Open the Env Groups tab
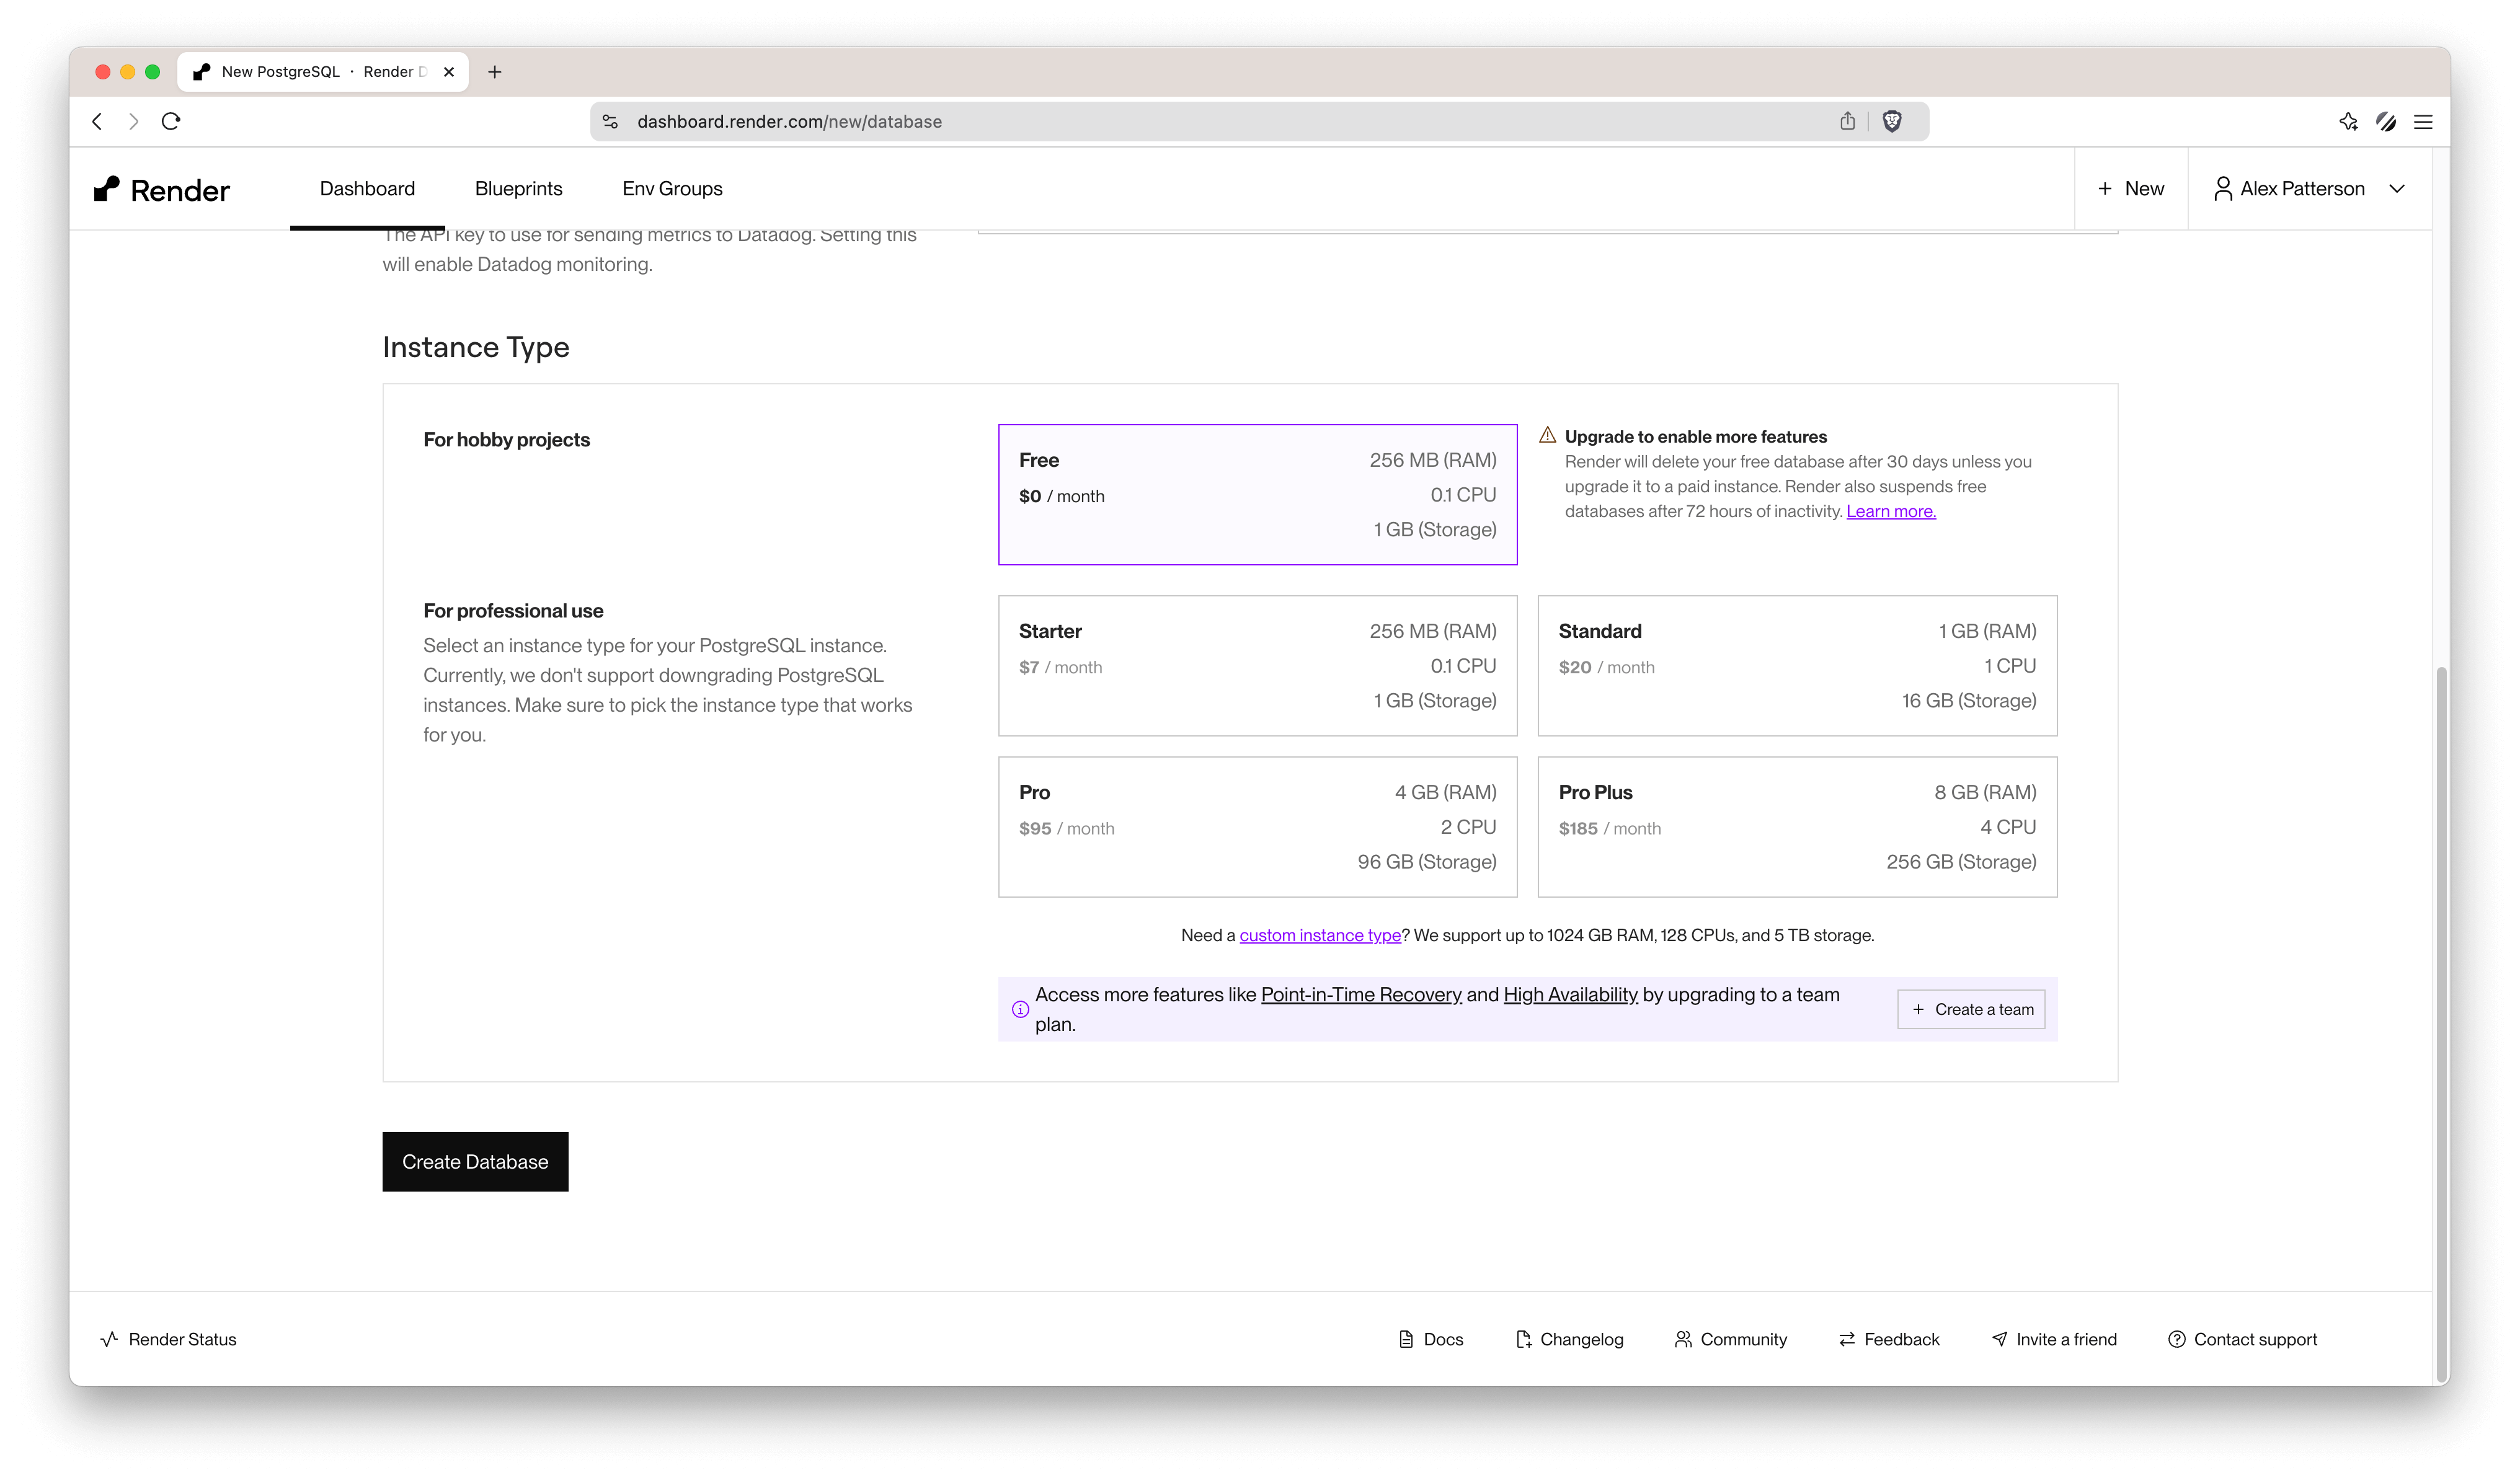Viewport: 2520px width, 1478px height. pyautogui.click(x=672, y=189)
